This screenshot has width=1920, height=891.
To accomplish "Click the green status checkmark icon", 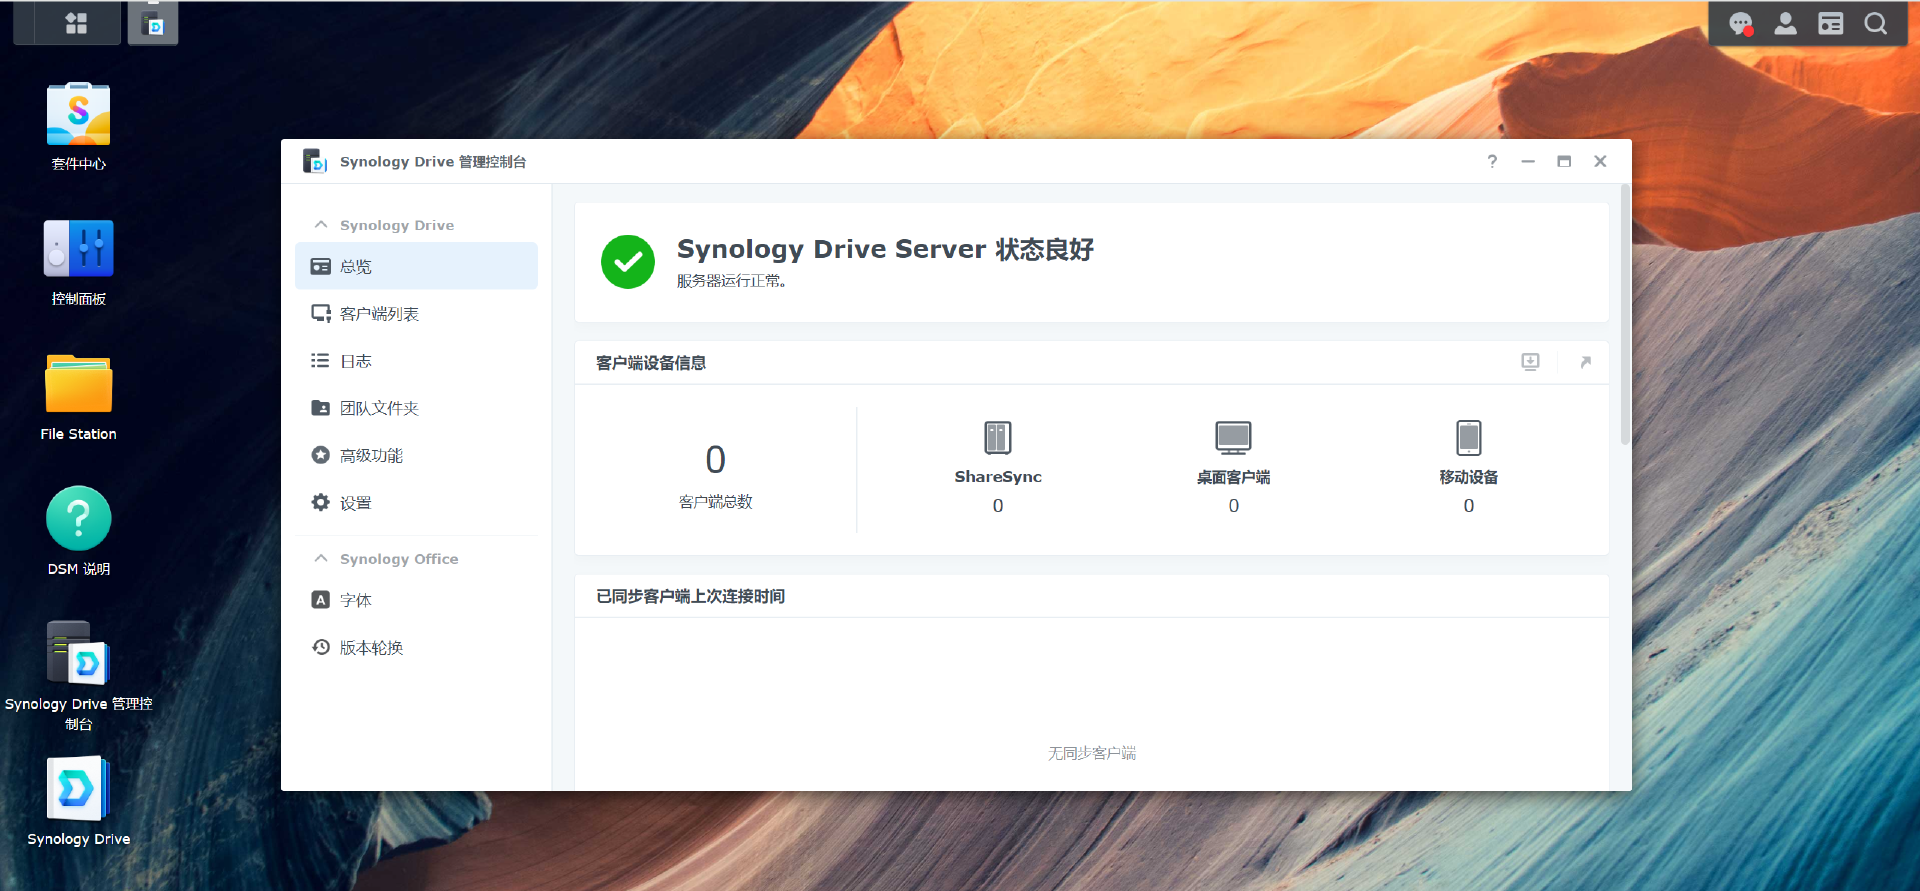I will point(628,262).
